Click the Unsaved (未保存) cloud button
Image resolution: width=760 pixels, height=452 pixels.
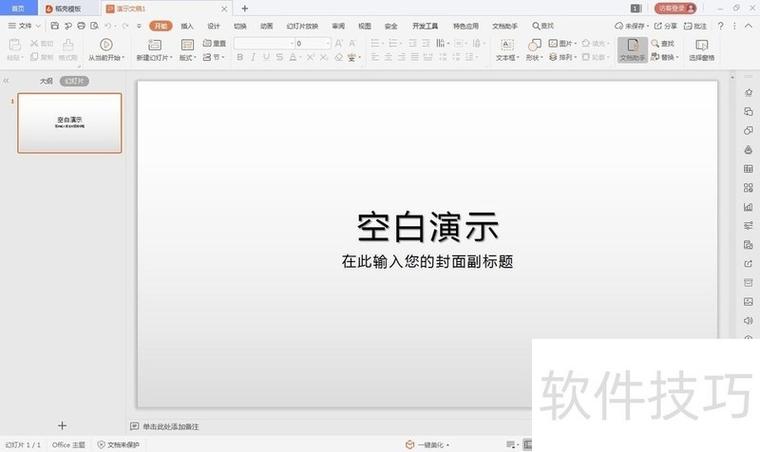[x=632, y=26]
